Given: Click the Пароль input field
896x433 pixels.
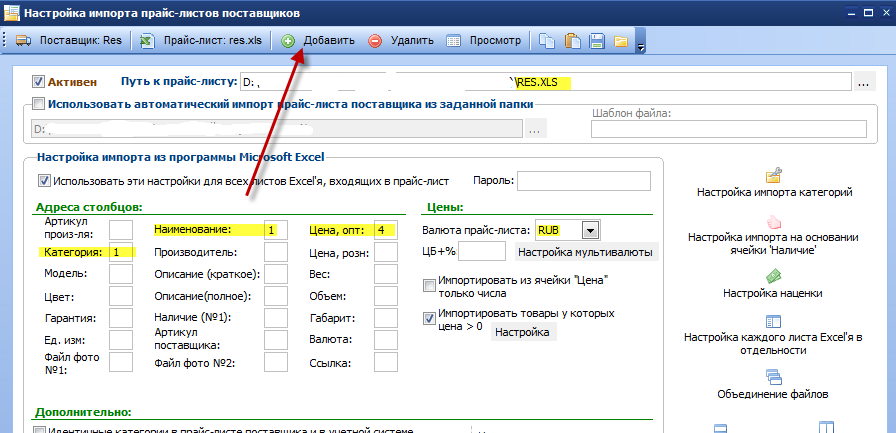Looking at the screenshot, I should 584,181.
